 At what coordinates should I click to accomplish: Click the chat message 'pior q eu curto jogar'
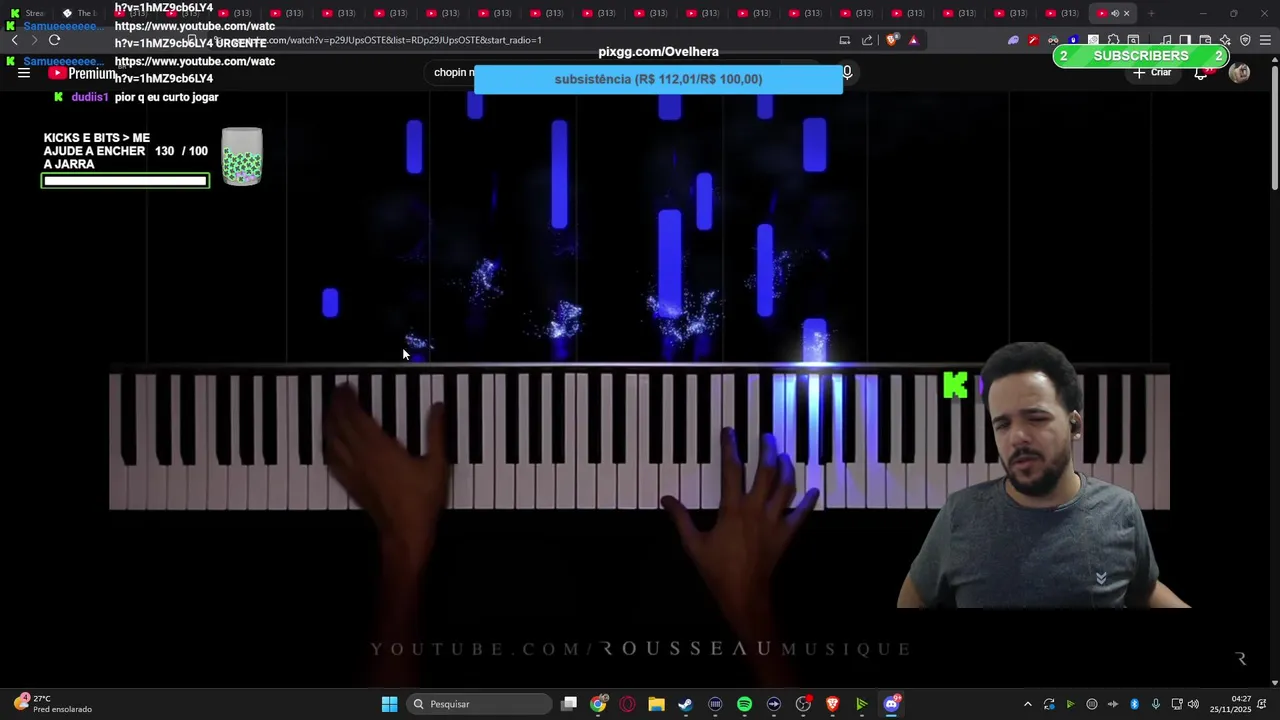pyautogui.click(x=165, y=97)
